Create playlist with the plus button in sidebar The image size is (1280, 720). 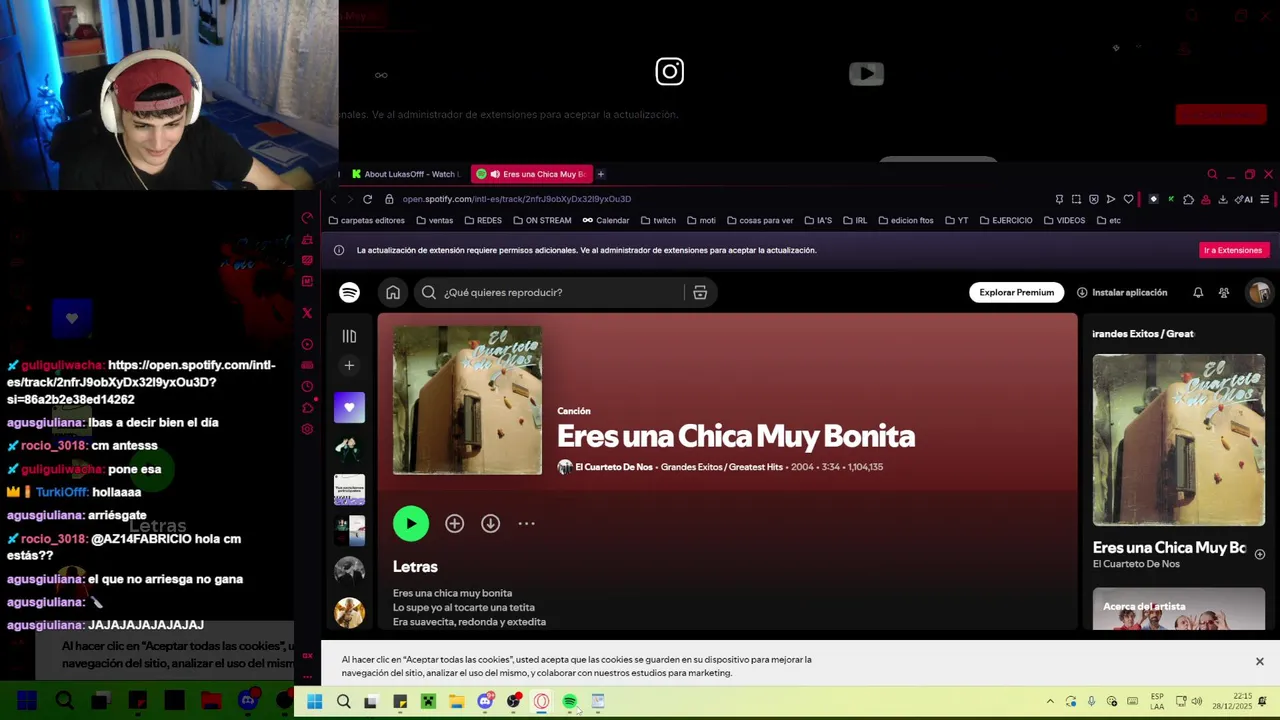pyautogui.click(x=349, y=365)
